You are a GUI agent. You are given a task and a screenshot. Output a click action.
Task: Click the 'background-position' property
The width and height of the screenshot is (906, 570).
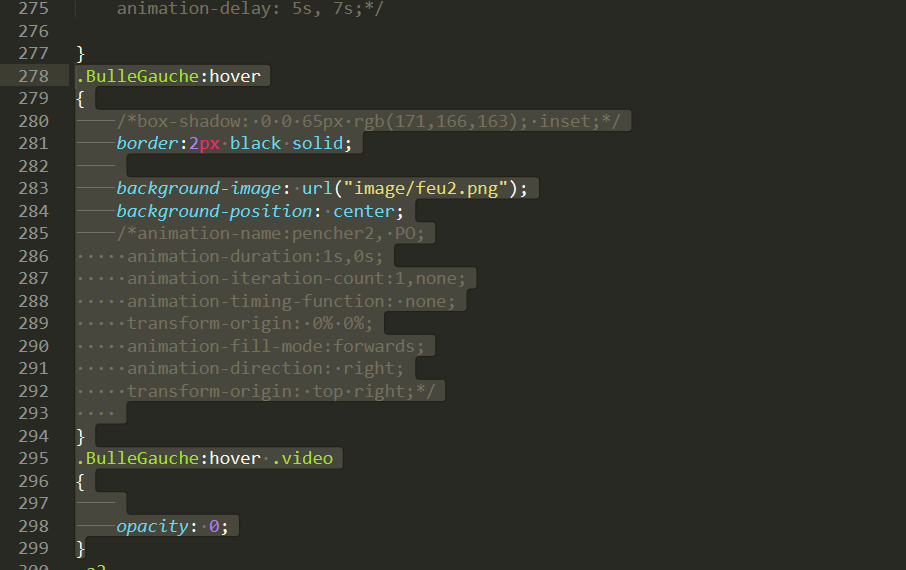point(214,212)
